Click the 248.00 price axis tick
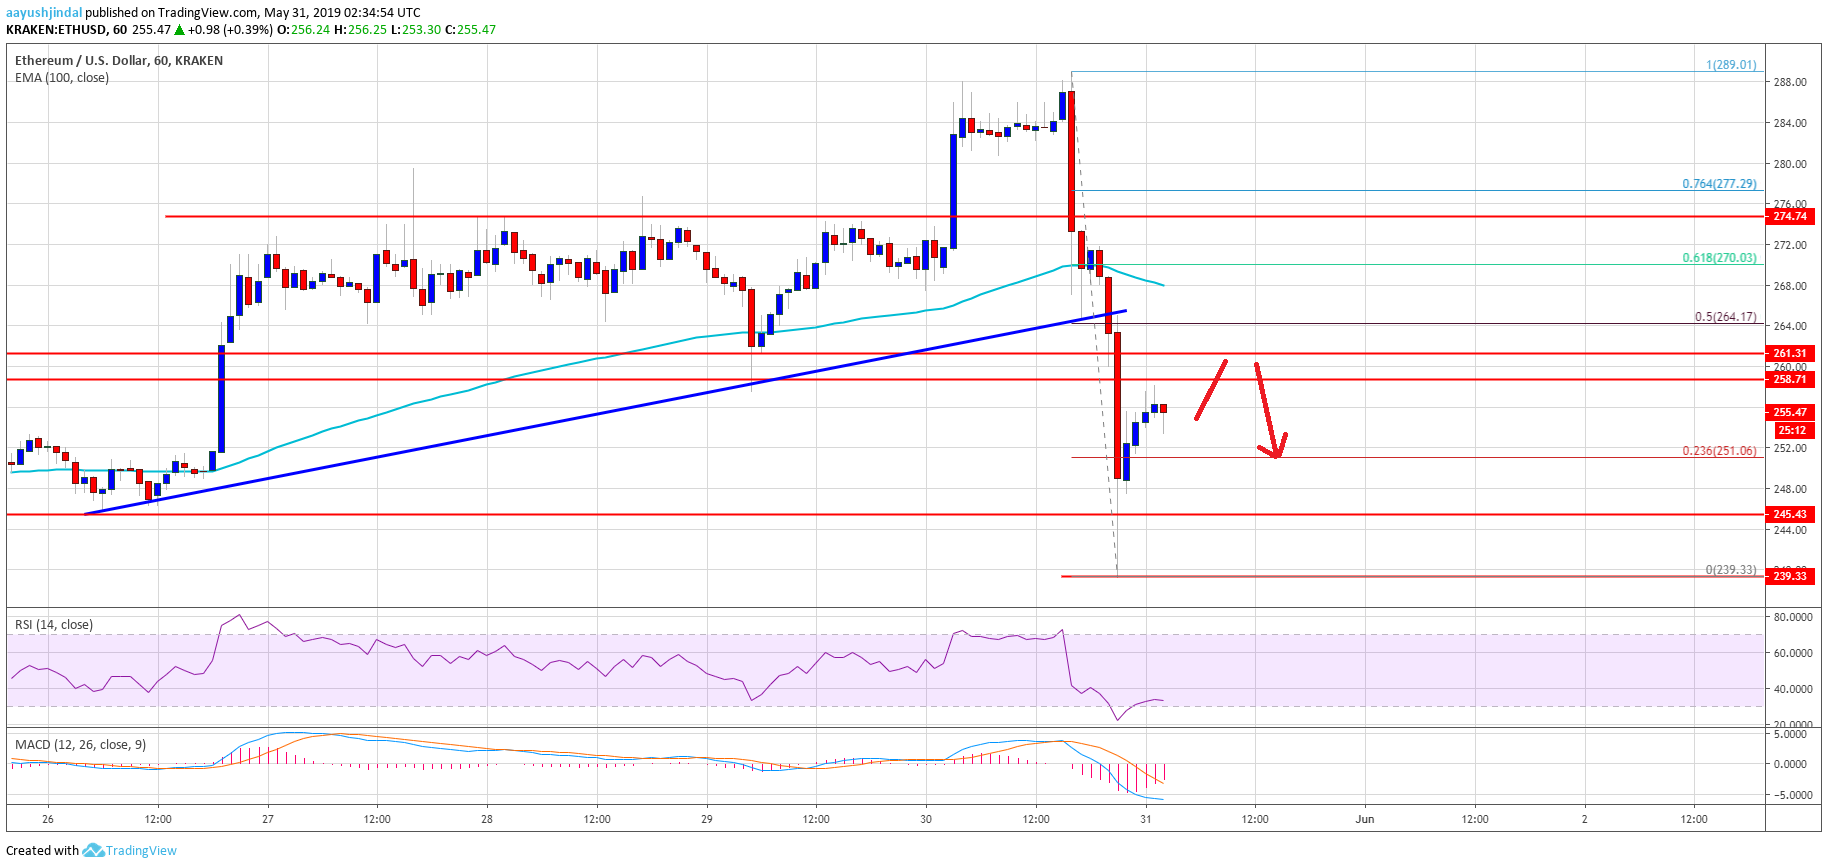The height and width of the screenshot is (868, 1828). 1790,489
